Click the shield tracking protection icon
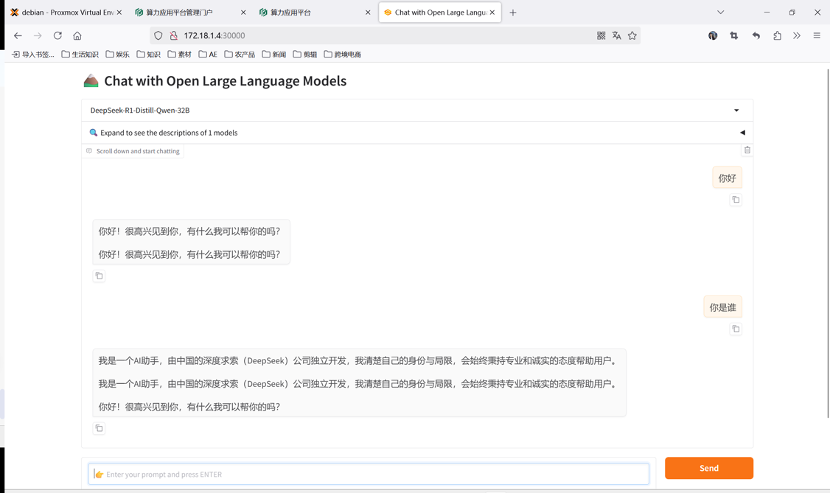 click(158, 35)
